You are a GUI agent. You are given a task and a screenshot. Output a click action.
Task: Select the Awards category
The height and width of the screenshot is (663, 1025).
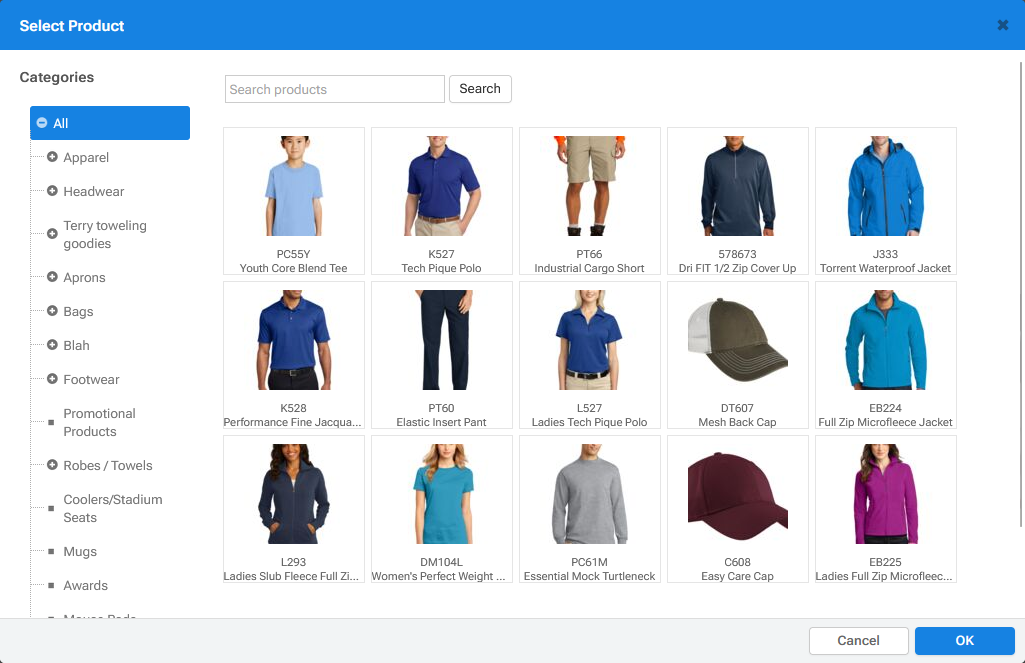[86, 585]
